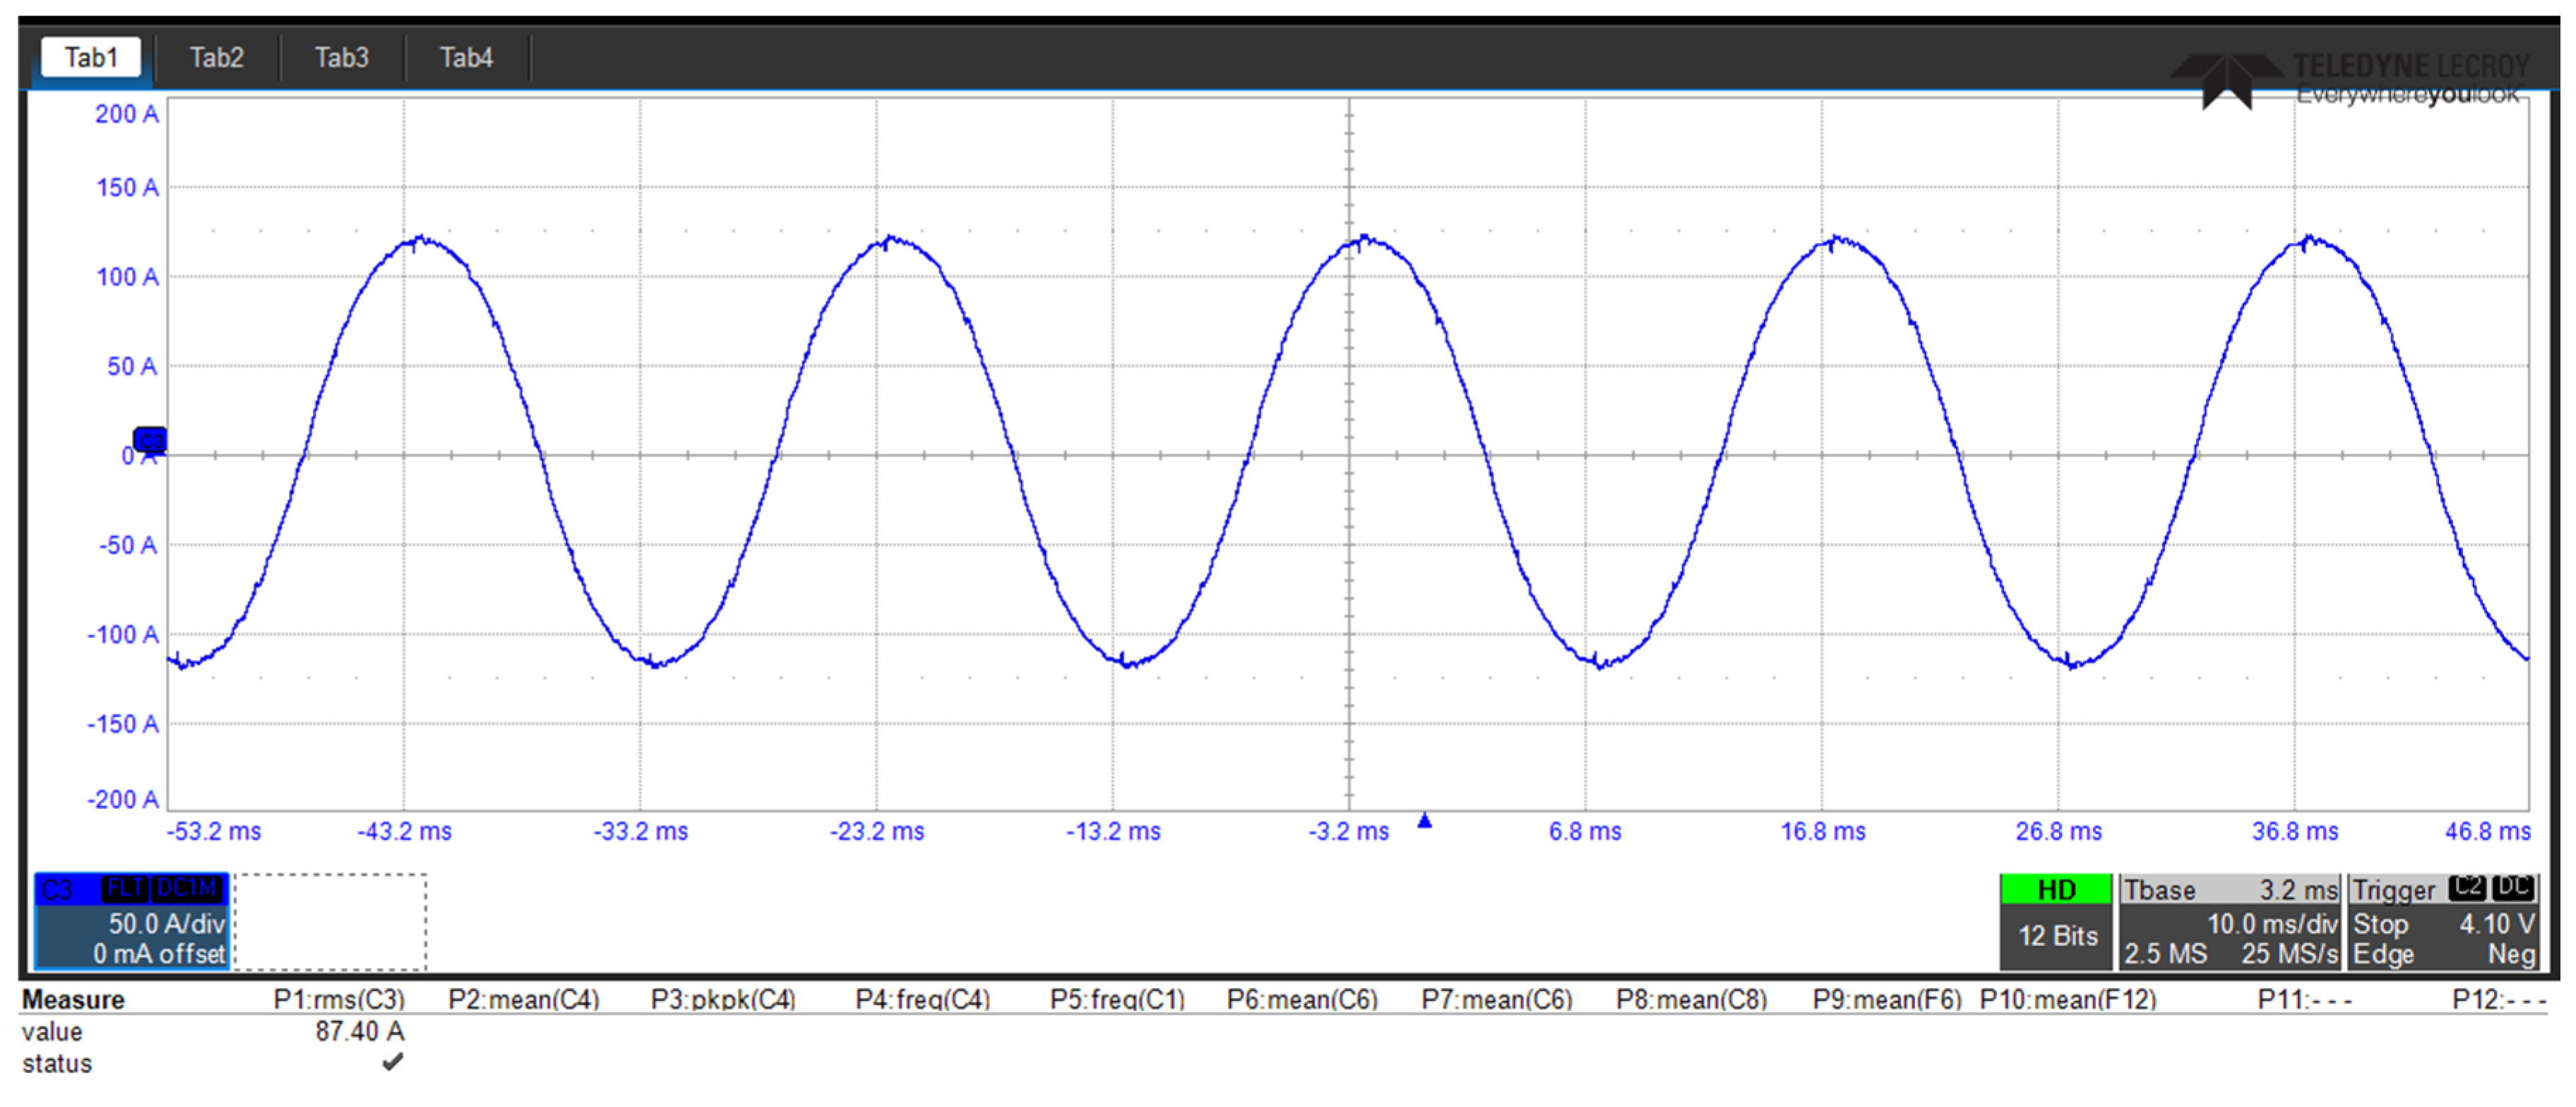Select Tab1
The image size is (2576, 1107).
click(x=91, y=58)
